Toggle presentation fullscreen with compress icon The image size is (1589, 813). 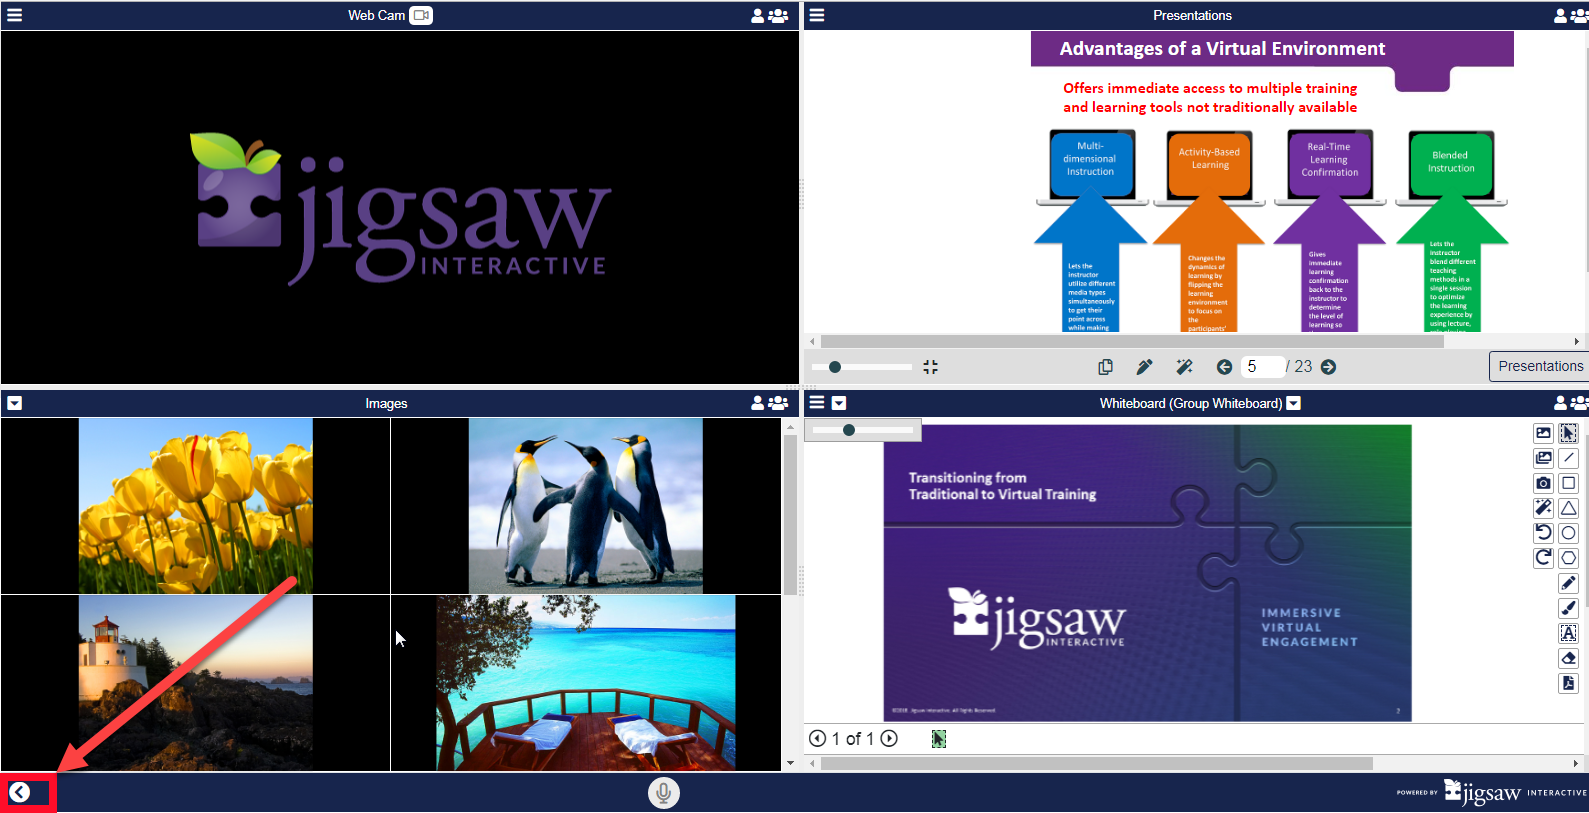click(x=930, y=367)
